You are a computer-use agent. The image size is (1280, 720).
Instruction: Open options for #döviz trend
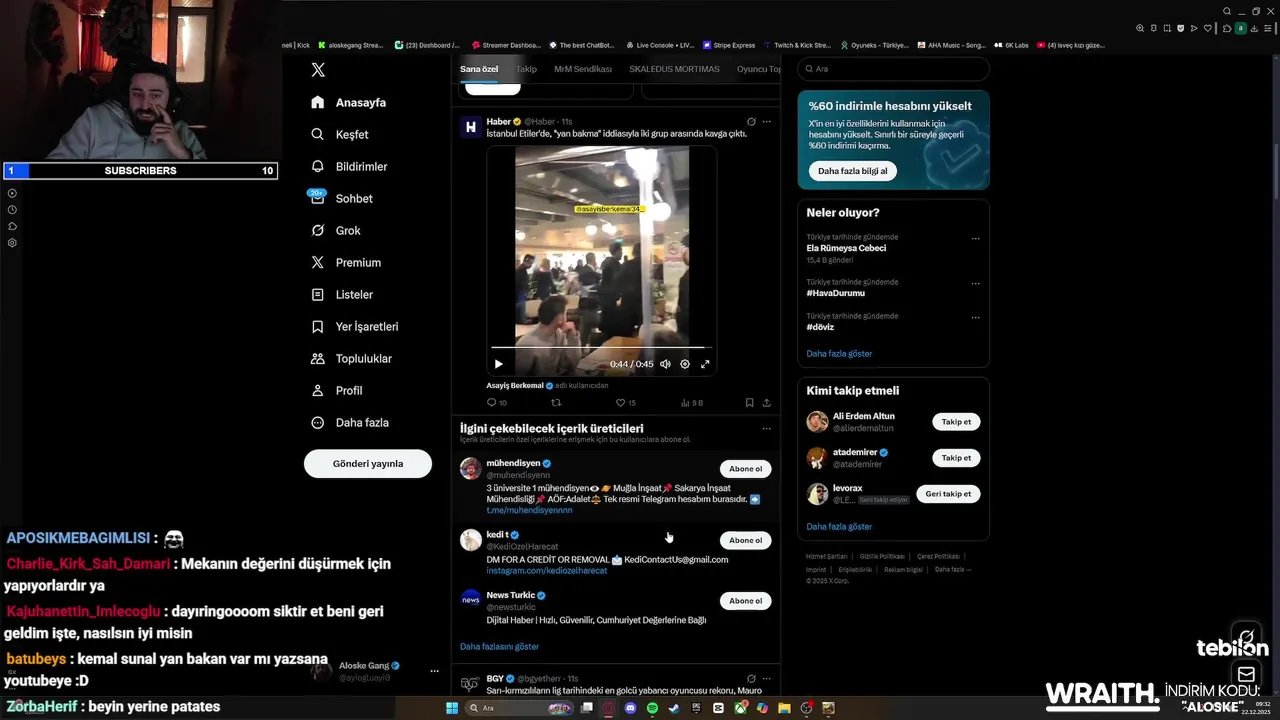(975, 317)
